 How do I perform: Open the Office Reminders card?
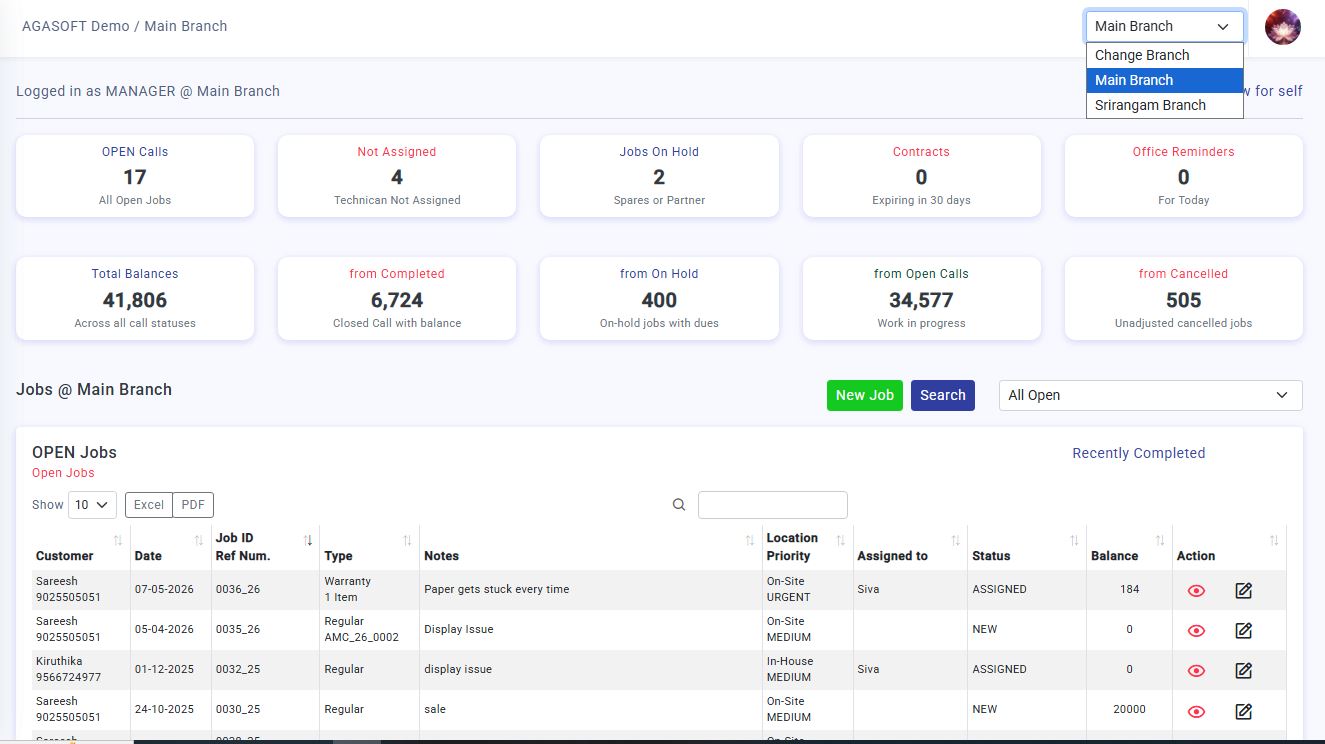[x=1183, y=176]
